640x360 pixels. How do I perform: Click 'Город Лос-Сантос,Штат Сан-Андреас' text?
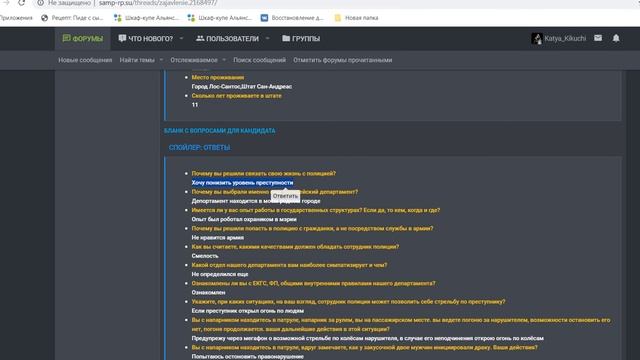point(242,87)
